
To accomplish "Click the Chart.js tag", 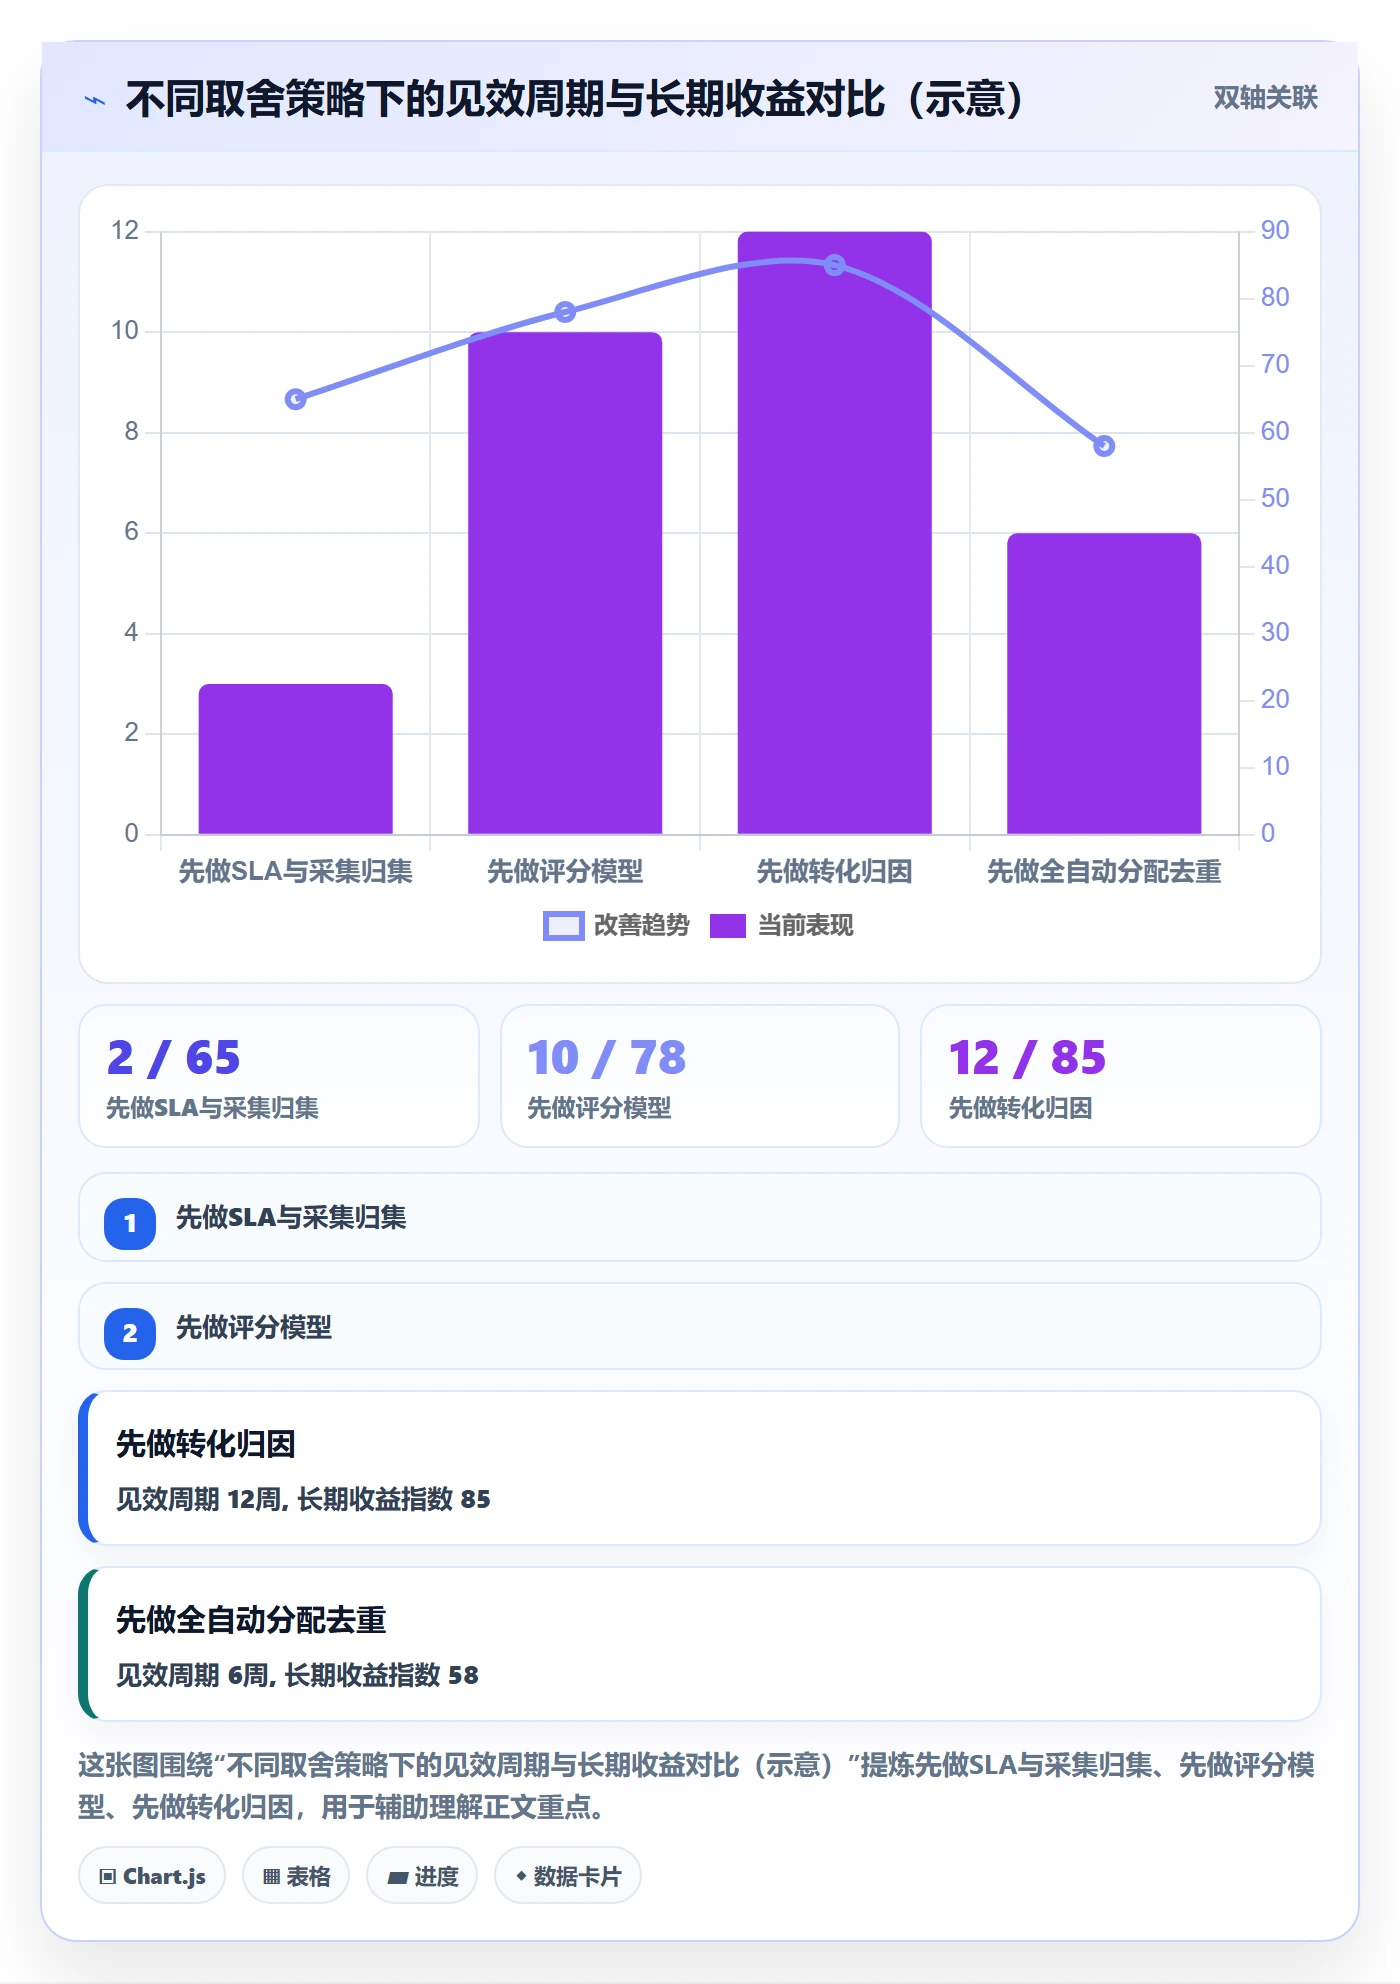I will [152, 1876].
